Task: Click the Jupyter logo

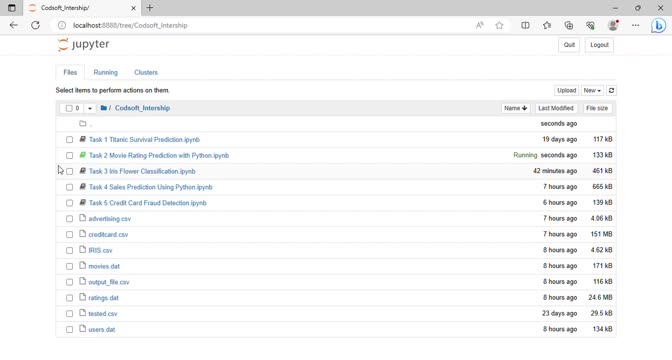Action: click(84, 45)
